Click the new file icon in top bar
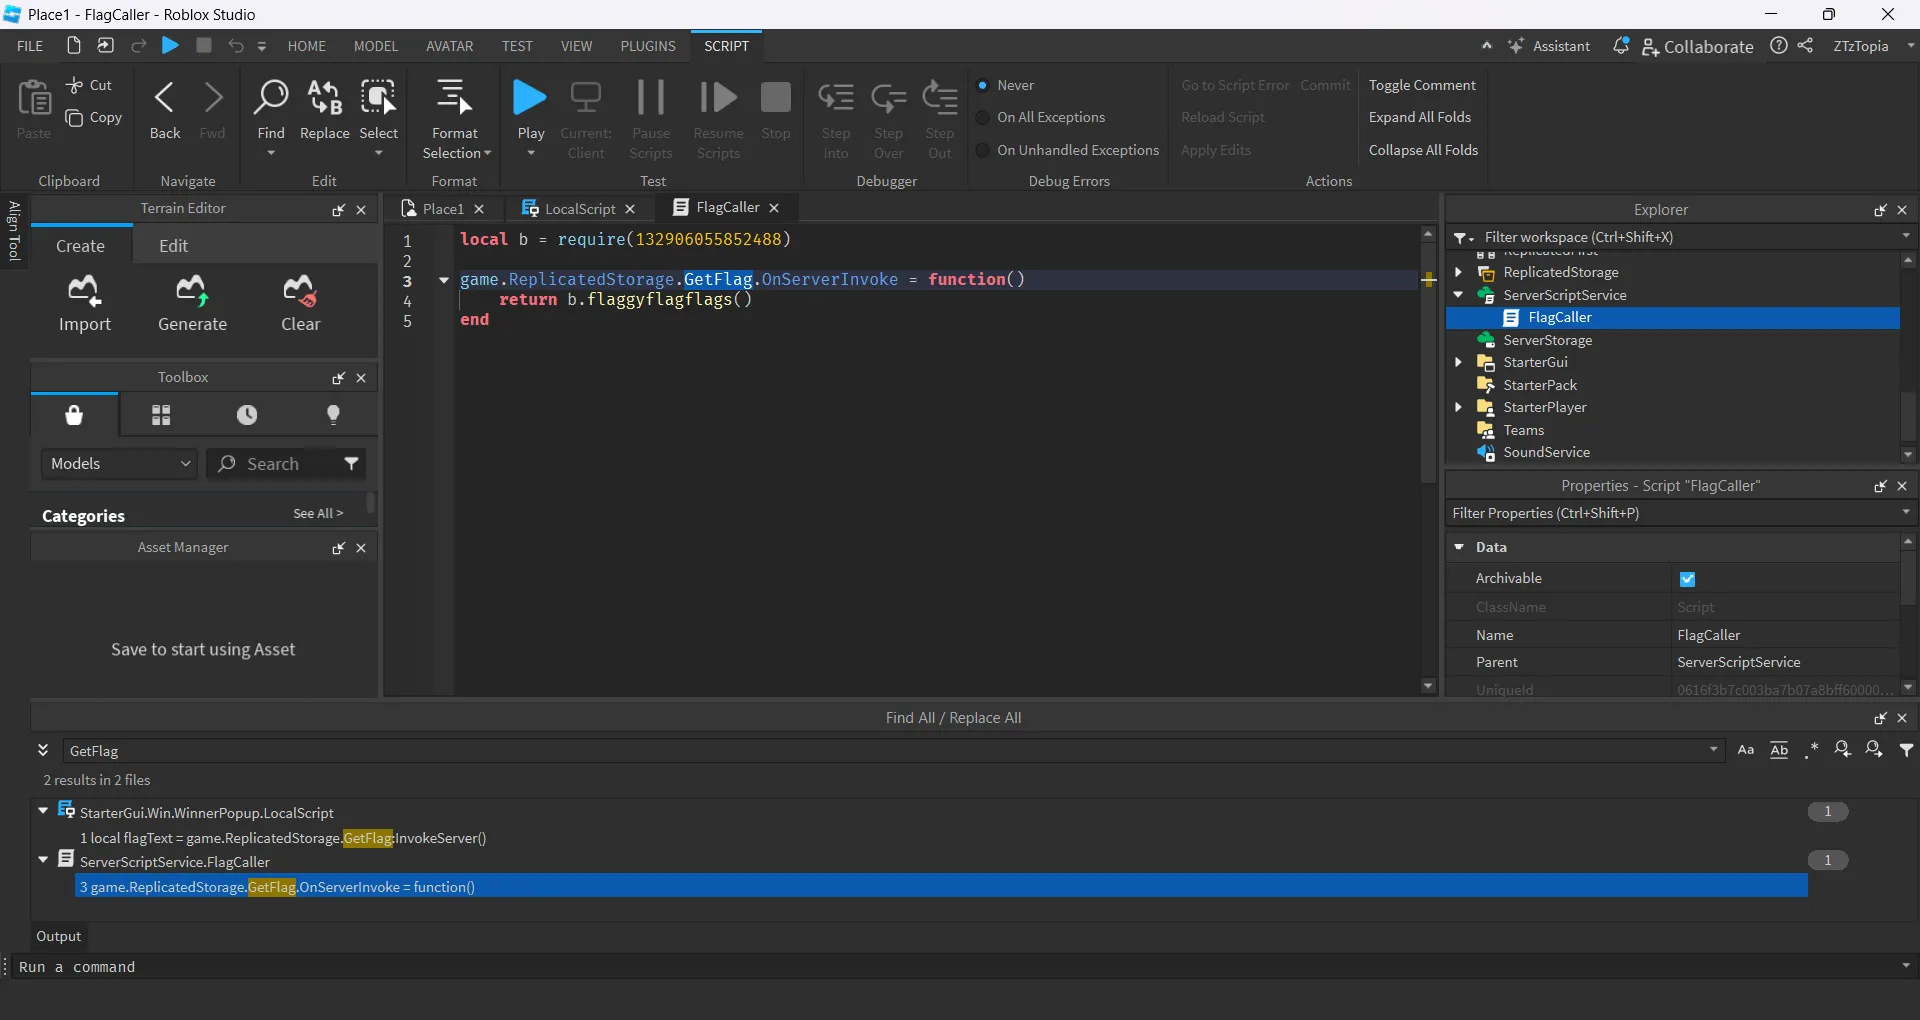1920x1020 pixels. pos(73,46)
